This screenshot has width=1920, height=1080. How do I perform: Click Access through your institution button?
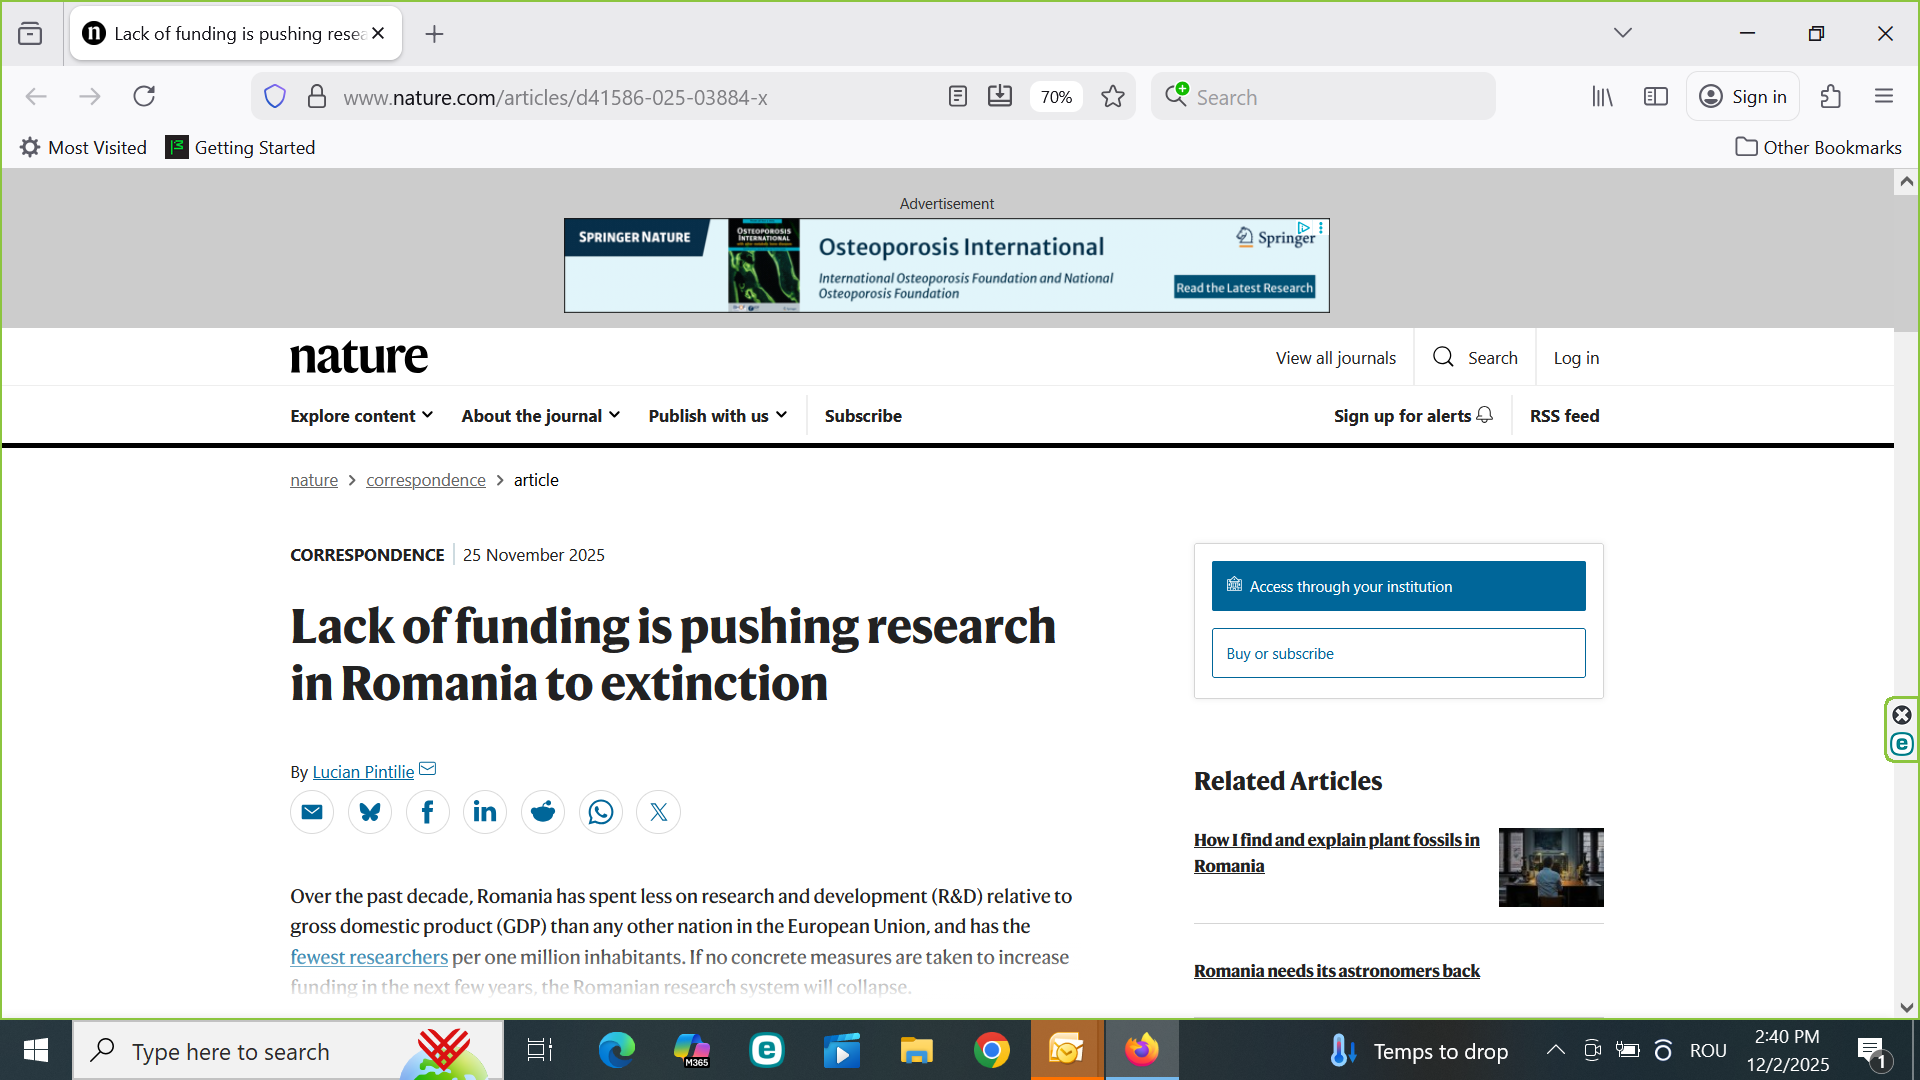pos(1398,586)
